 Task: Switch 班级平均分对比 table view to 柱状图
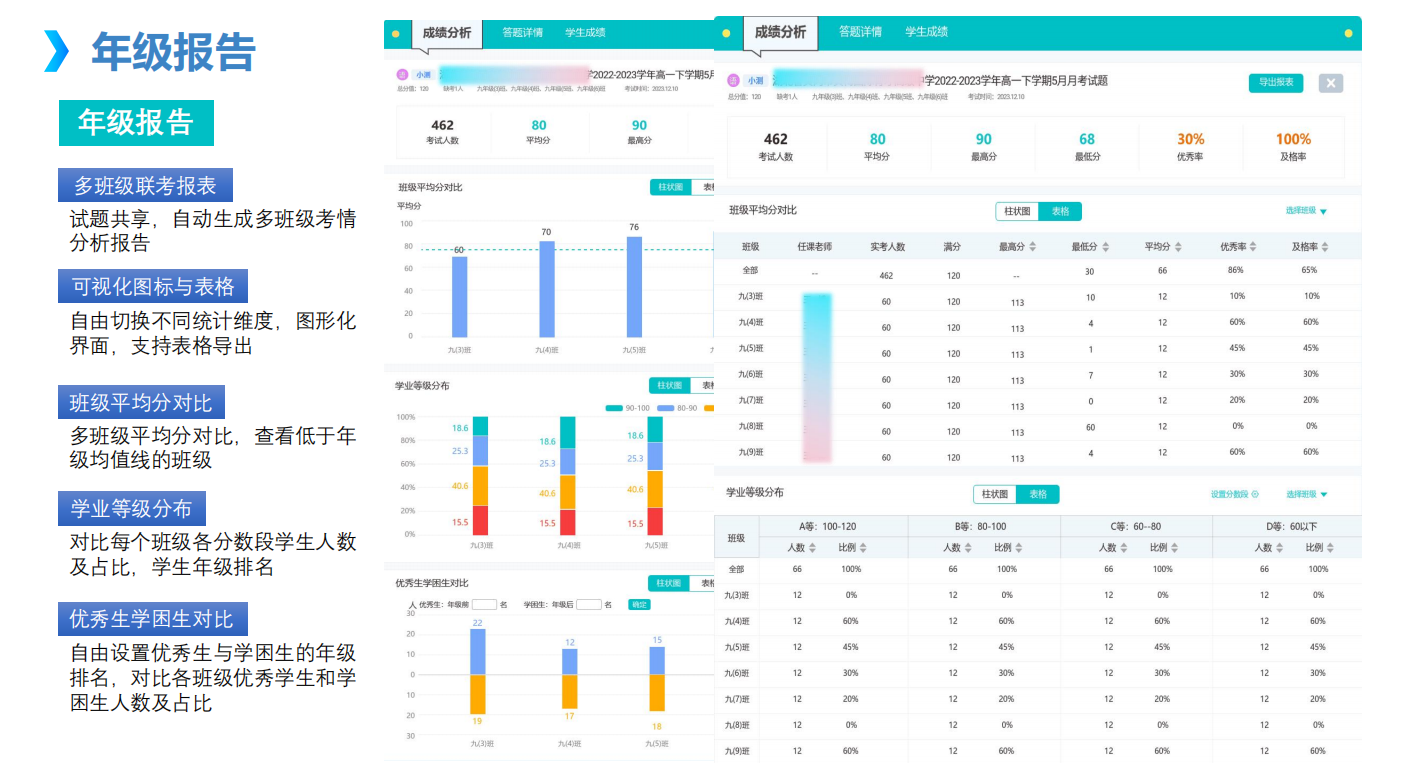1017,211
